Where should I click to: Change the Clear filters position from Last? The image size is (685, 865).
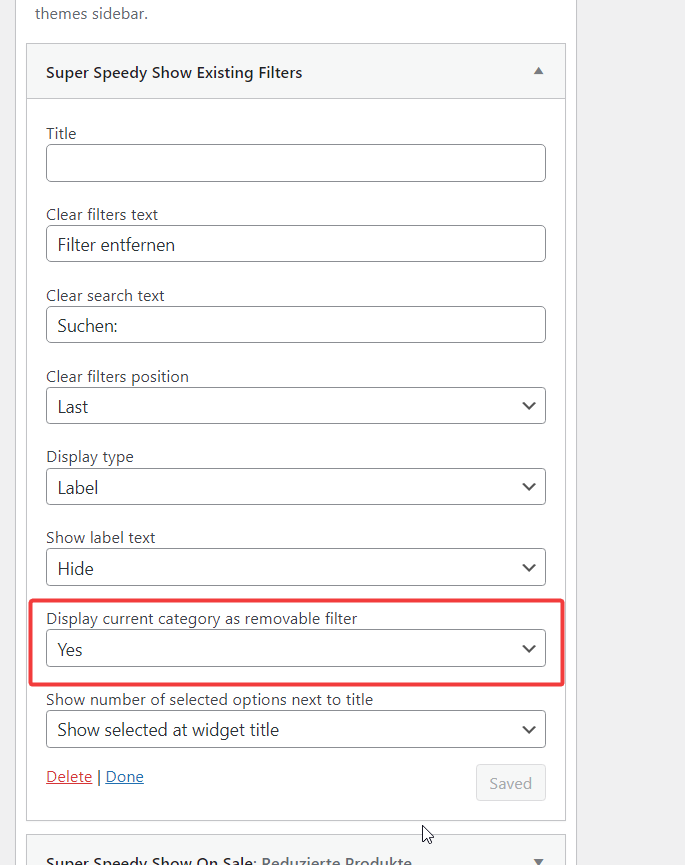click(295, 405)
